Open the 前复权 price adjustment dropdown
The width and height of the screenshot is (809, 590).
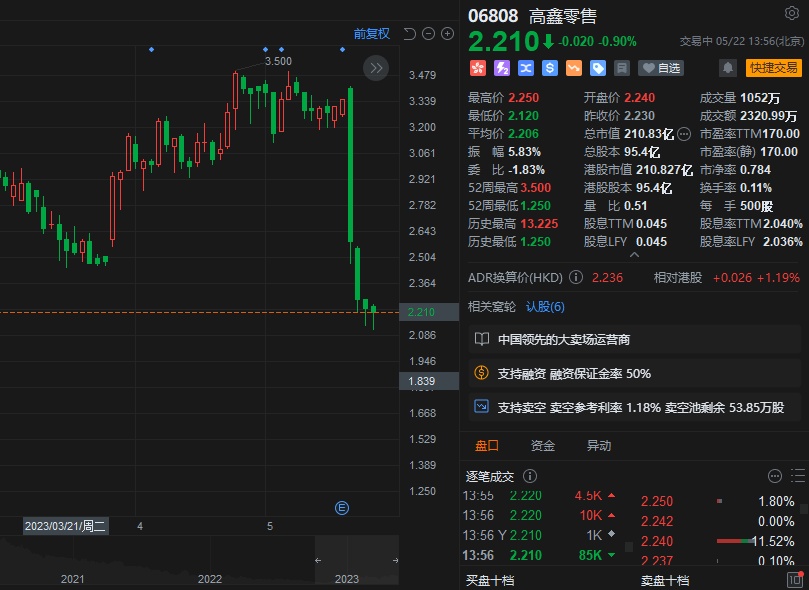coord(371,34)
